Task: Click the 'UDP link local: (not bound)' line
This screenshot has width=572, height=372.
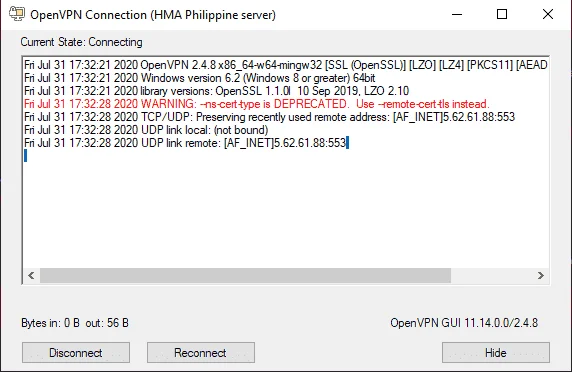Action: [x=146, y=130]
